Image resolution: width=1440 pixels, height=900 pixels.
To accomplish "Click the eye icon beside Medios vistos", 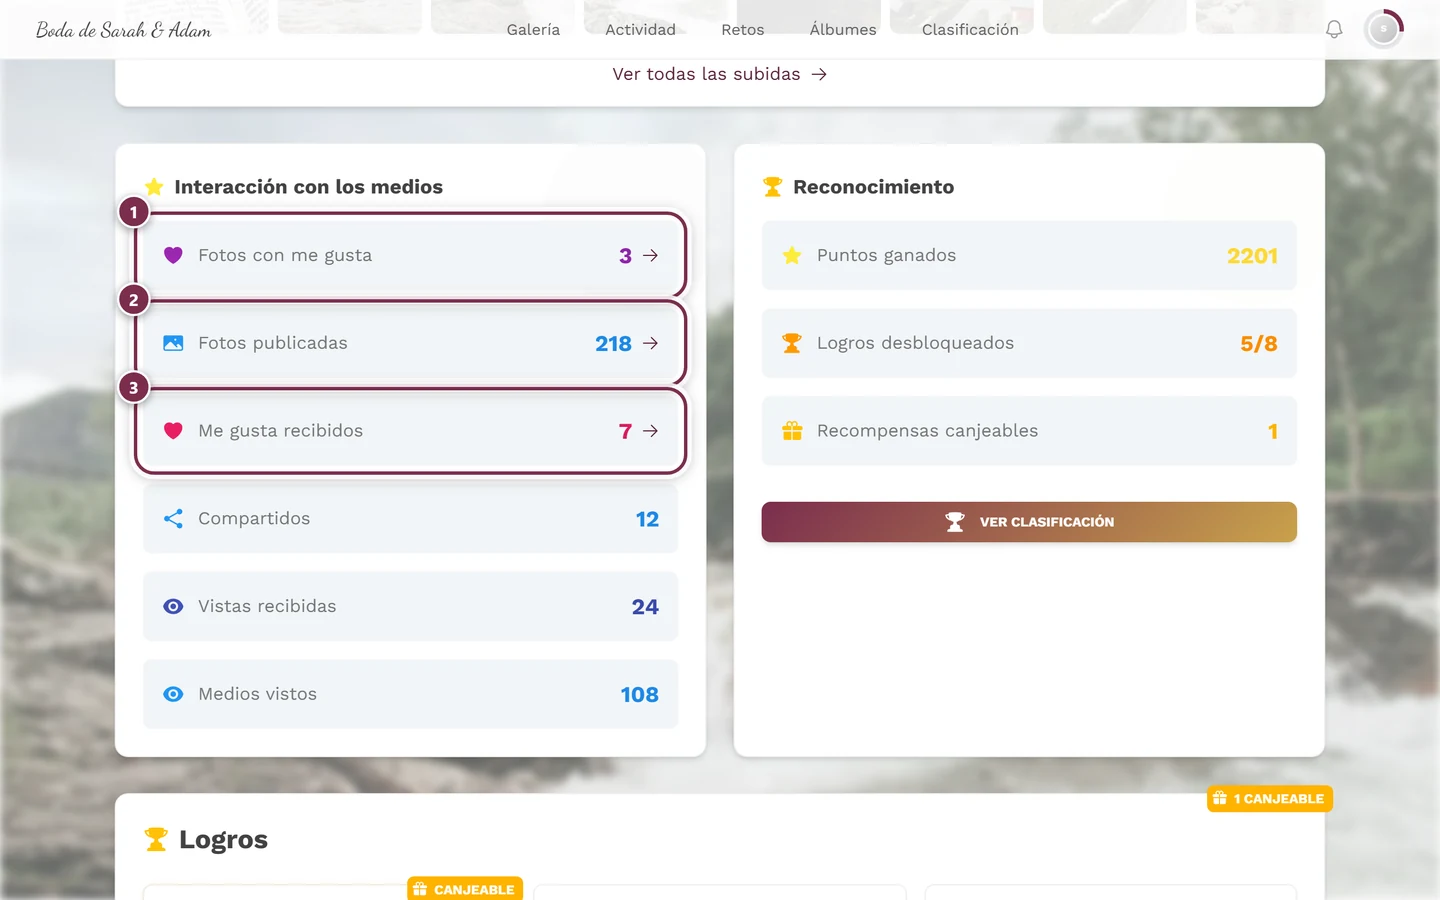I will point(173,694).
